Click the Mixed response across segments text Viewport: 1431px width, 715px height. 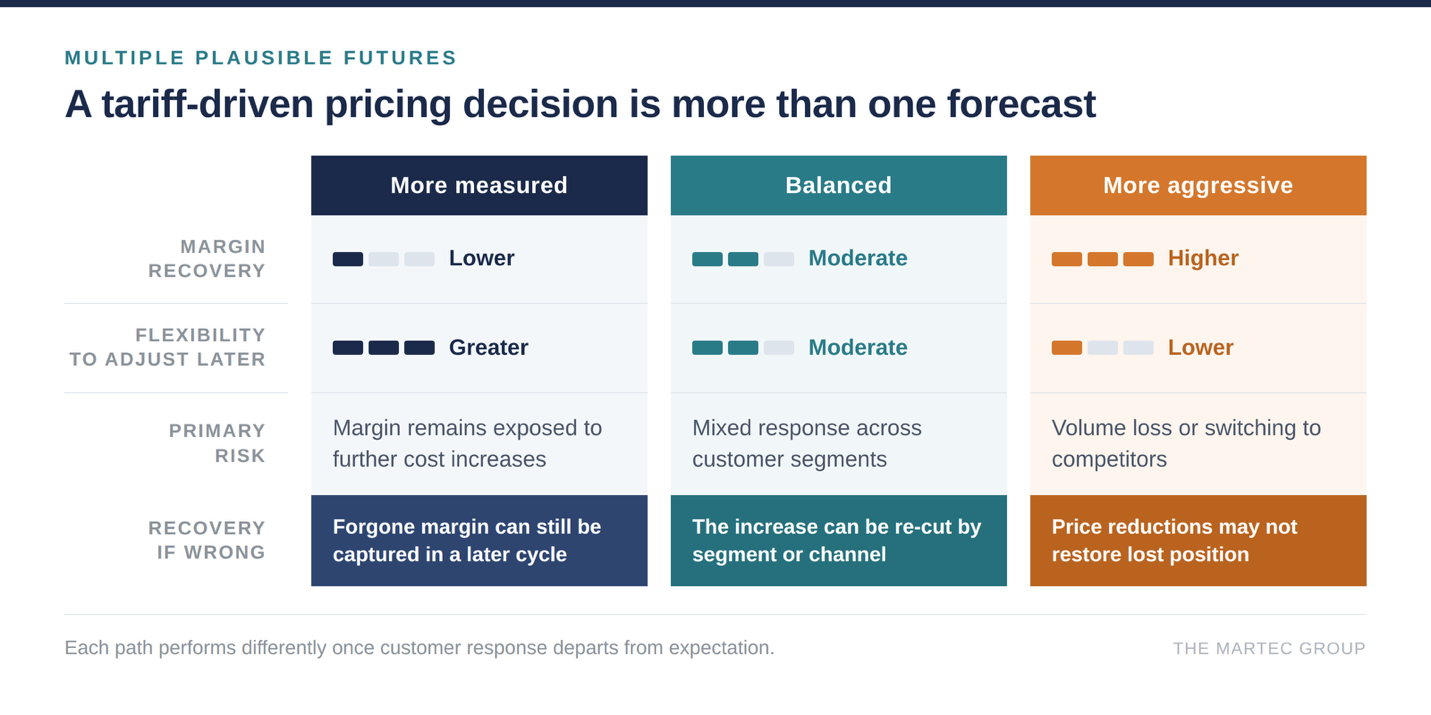[807, 443]
